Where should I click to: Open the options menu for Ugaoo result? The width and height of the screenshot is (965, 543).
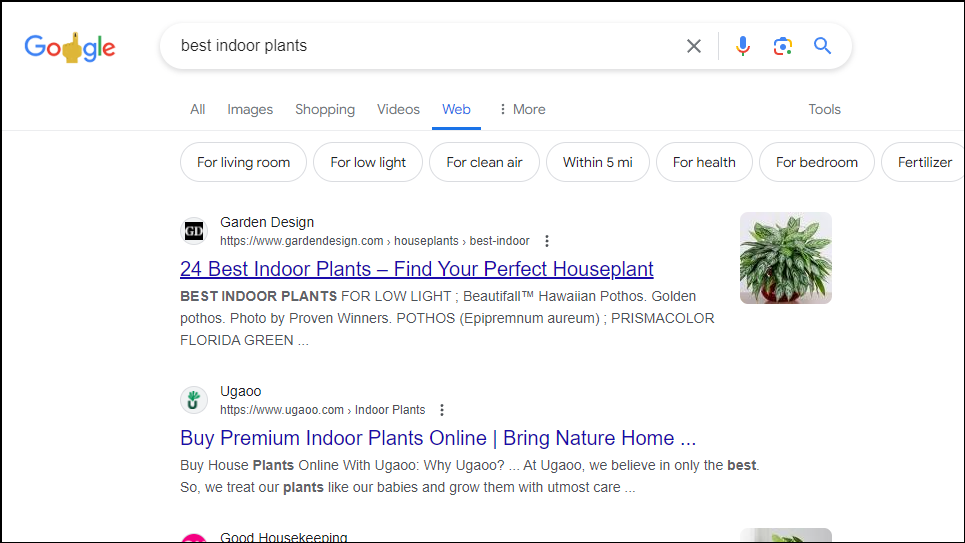click(442, 410)
